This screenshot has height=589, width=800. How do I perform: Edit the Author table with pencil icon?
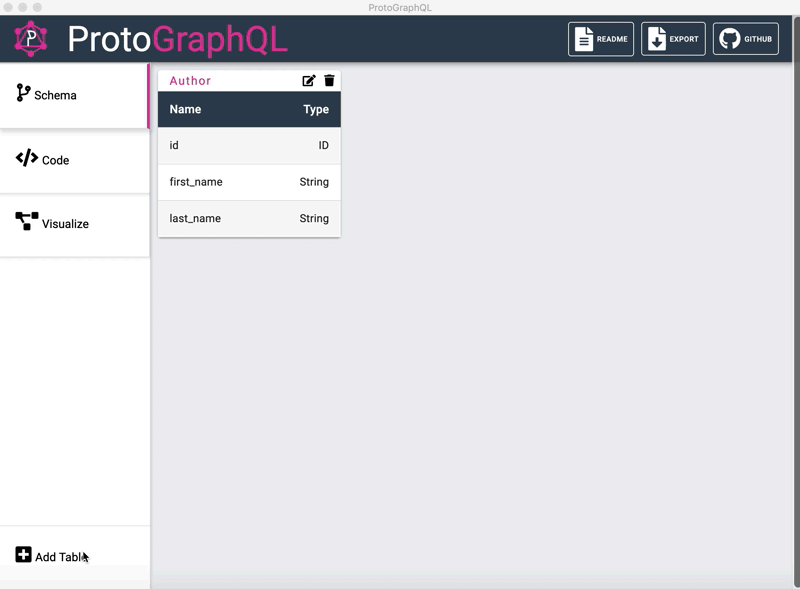pos(309,81)
